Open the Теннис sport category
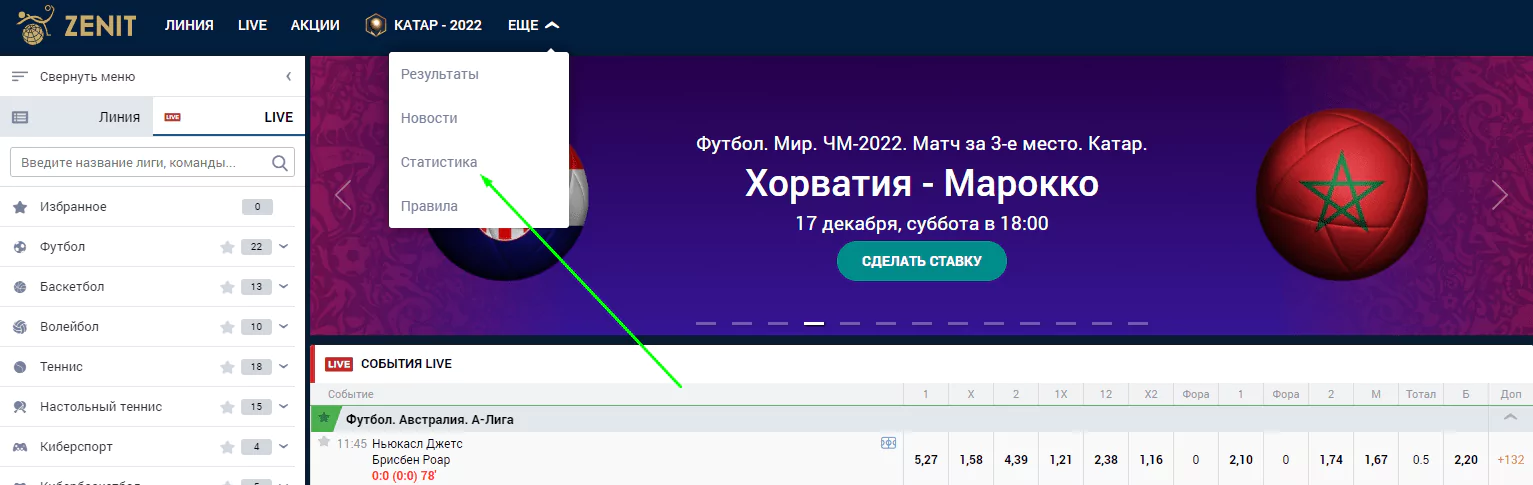 click(61, 367)
